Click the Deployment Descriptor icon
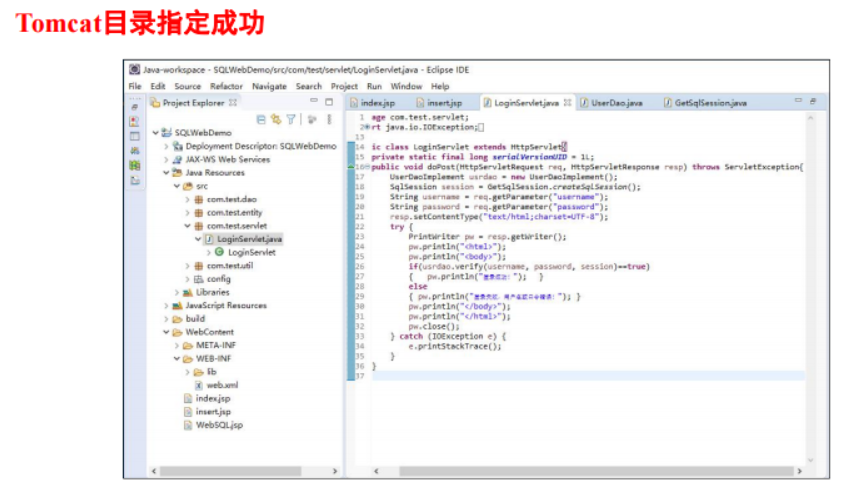 click(x=178, y=146)
